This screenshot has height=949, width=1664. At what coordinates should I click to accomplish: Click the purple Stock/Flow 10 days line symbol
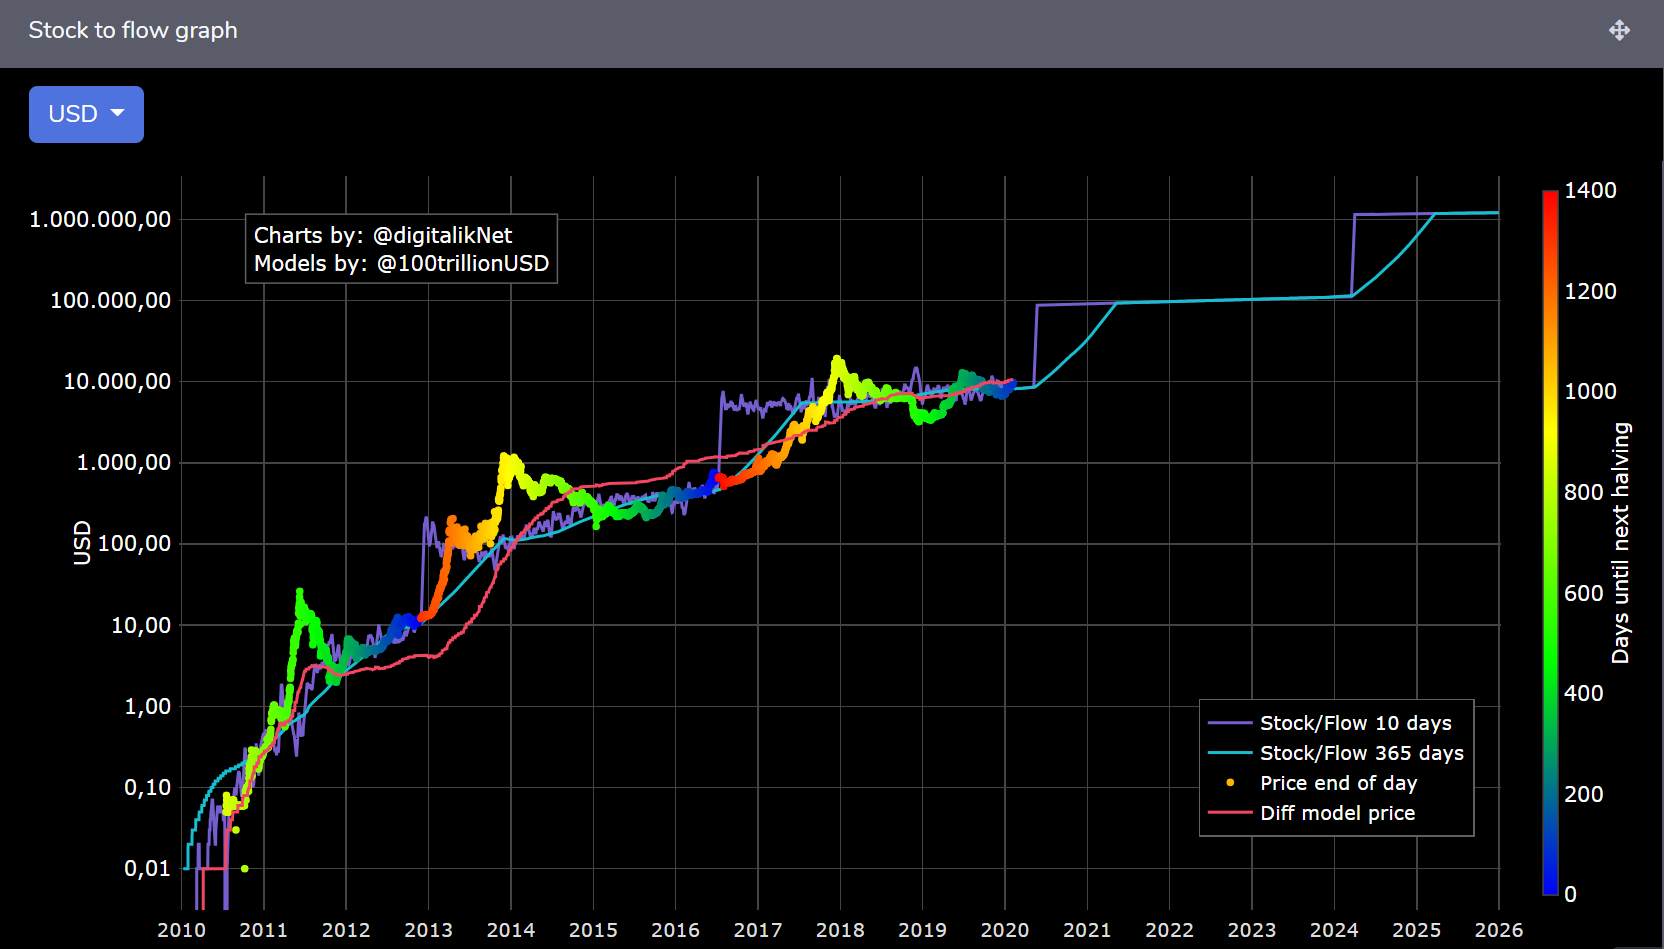pos(1228,722)
